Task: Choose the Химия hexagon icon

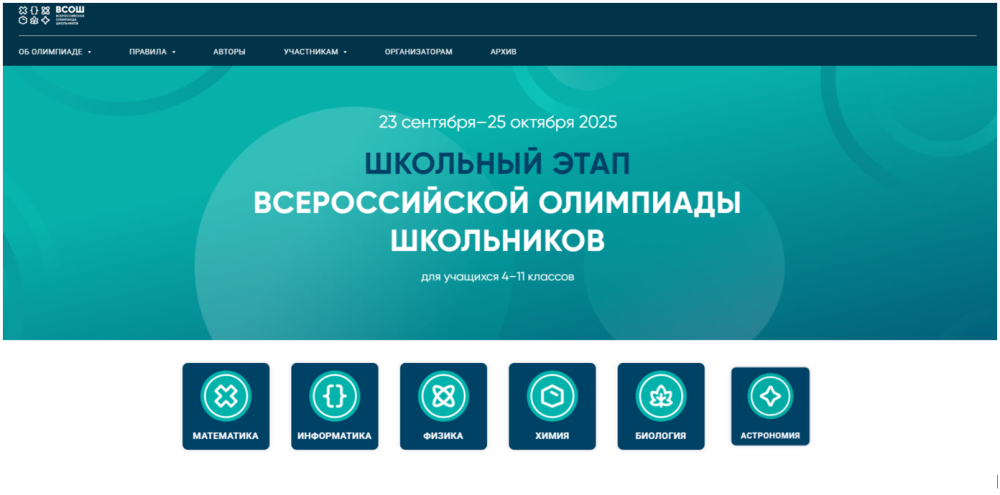Action: point(552,396)
